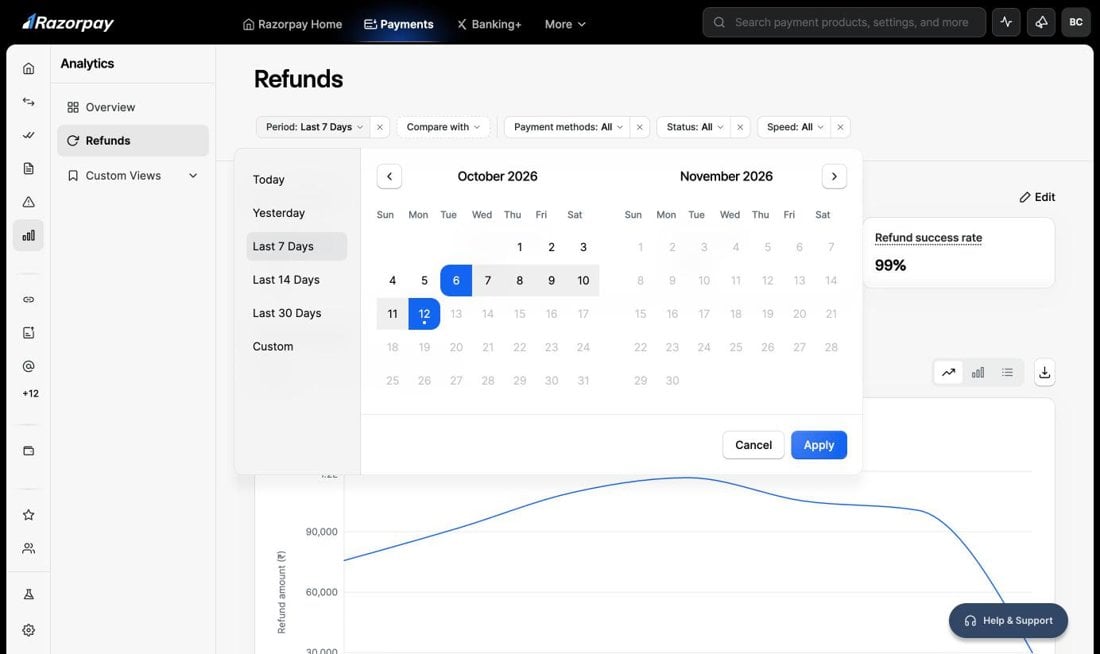Open the More menu in top navigation
Viewport: 1100px width, 654px height.
(565, 24)
